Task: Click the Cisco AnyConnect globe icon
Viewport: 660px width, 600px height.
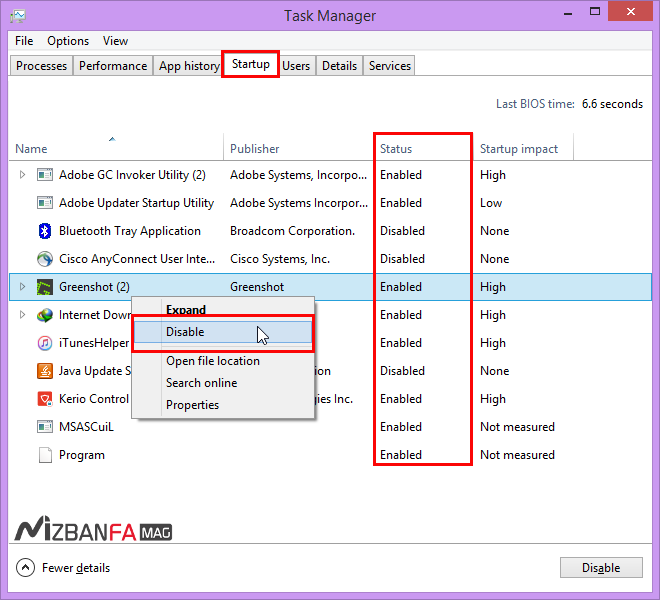Action: point(44,259)
